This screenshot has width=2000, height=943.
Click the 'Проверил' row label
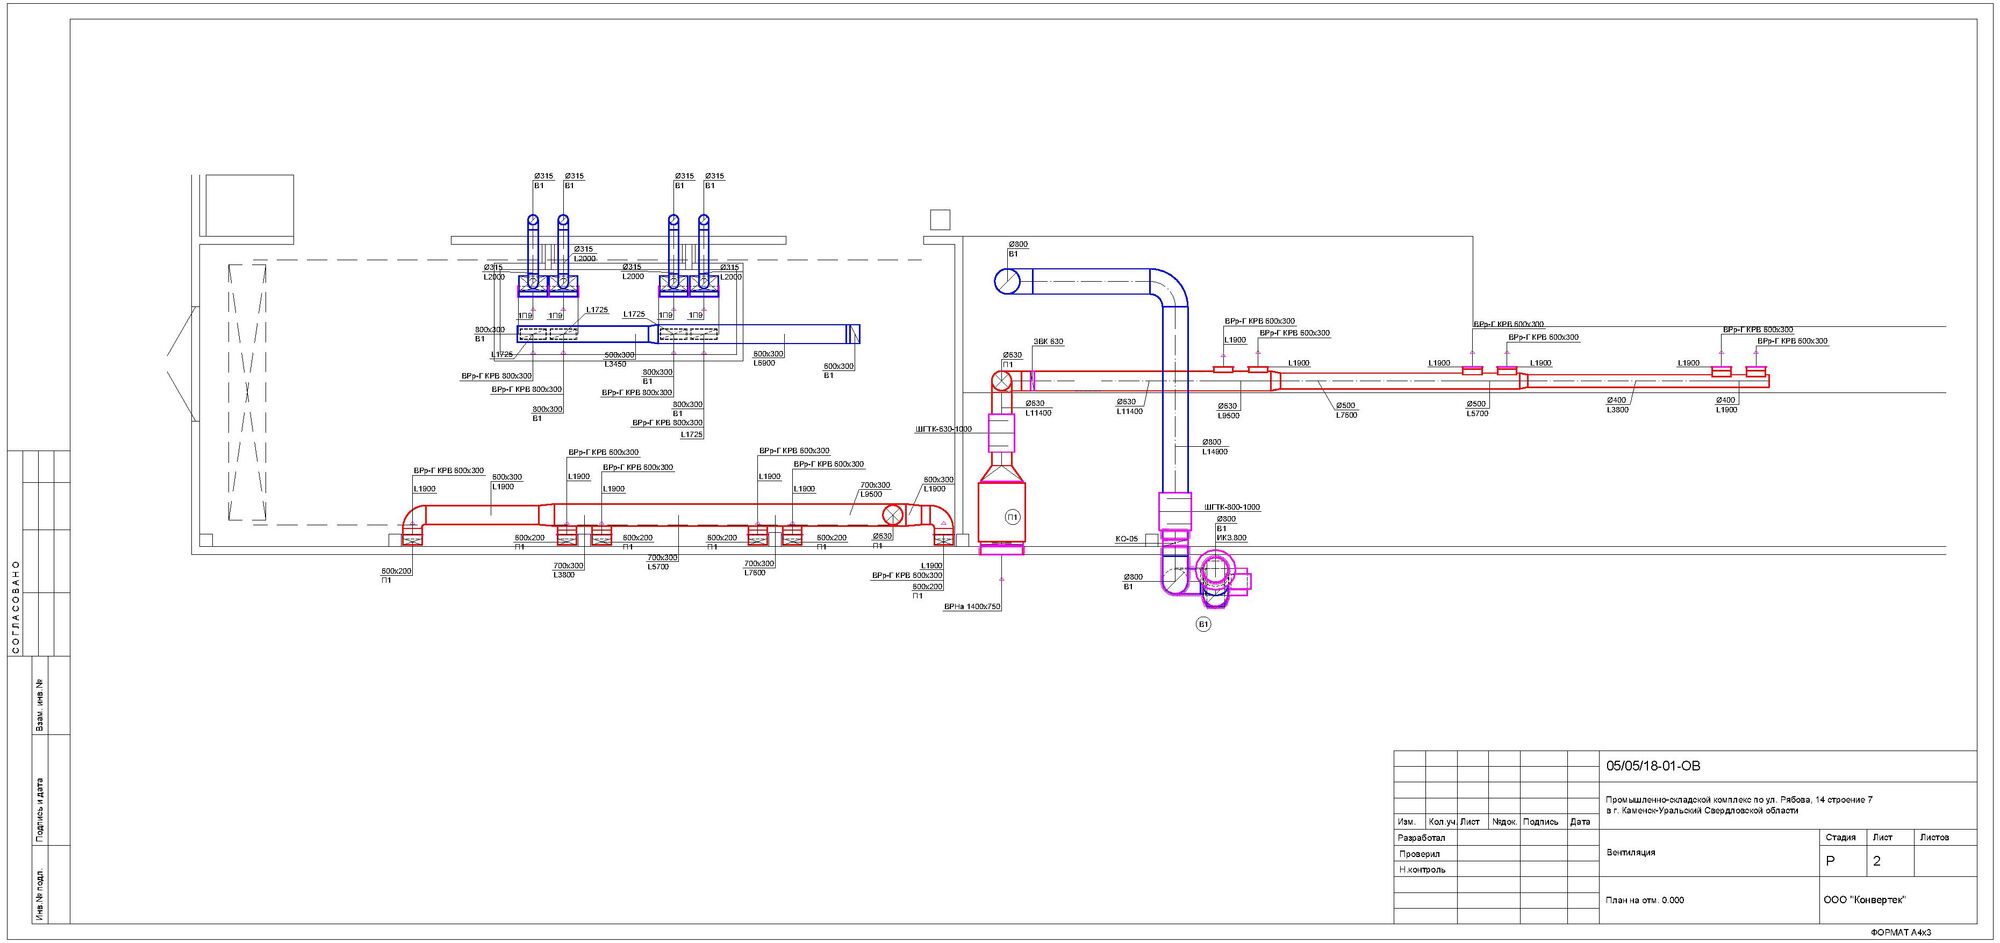(x=1420, y=854)
